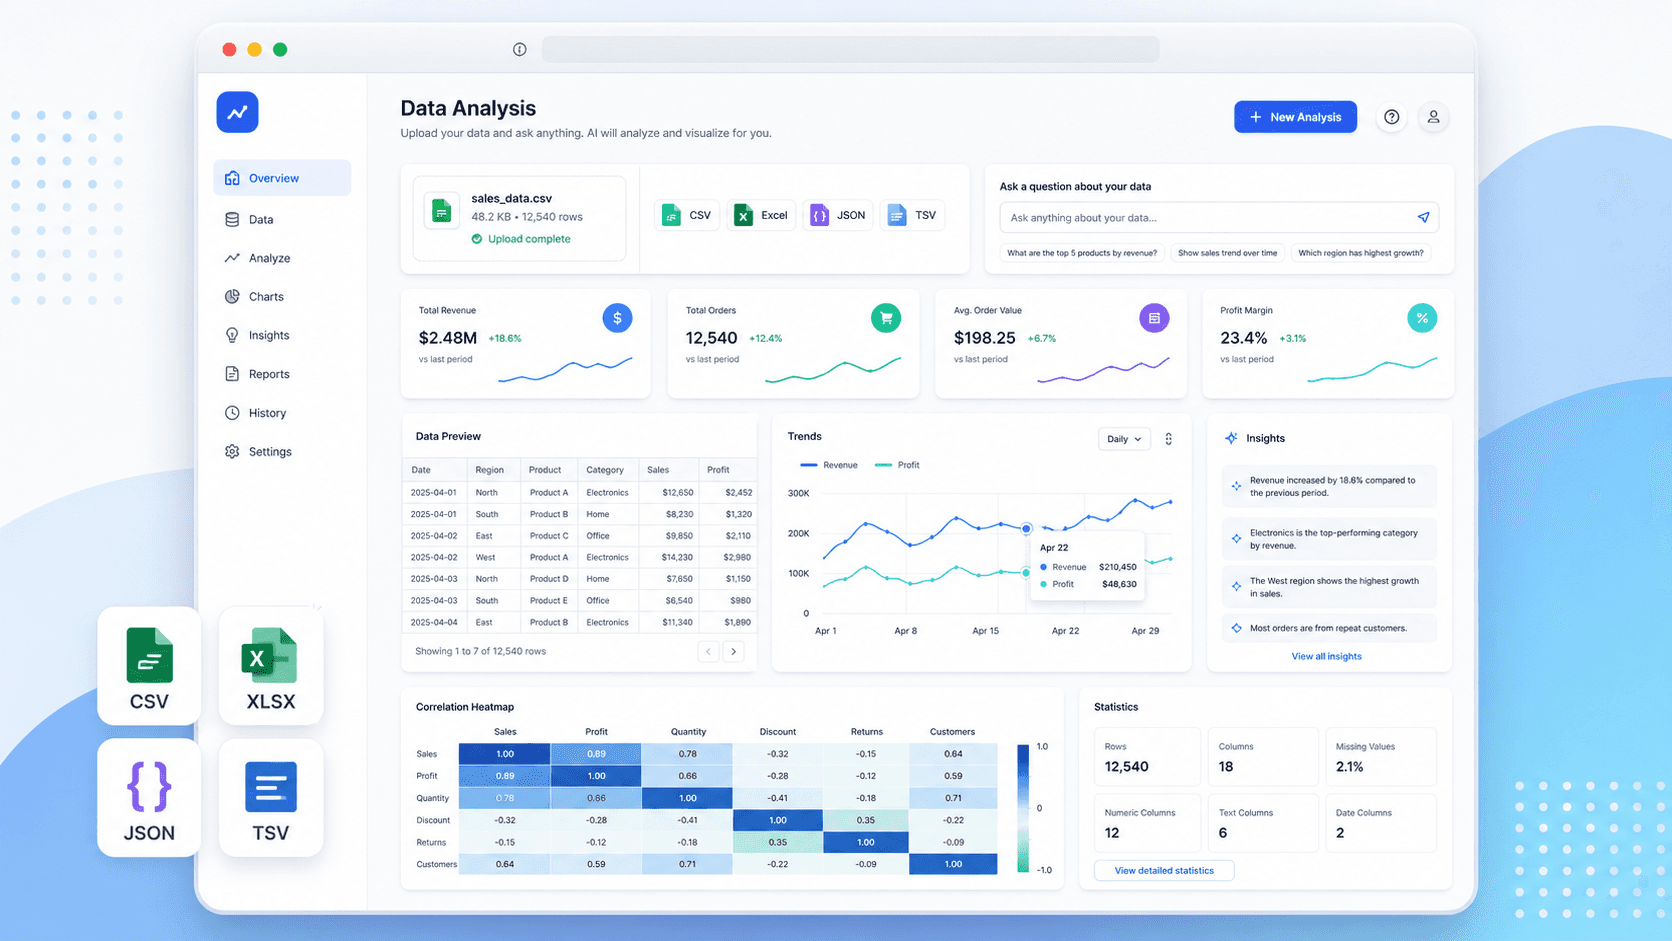Click 'Show sales trend over time' suggestion
This screenshot has width=1672, height=941.
[1227, 253]
